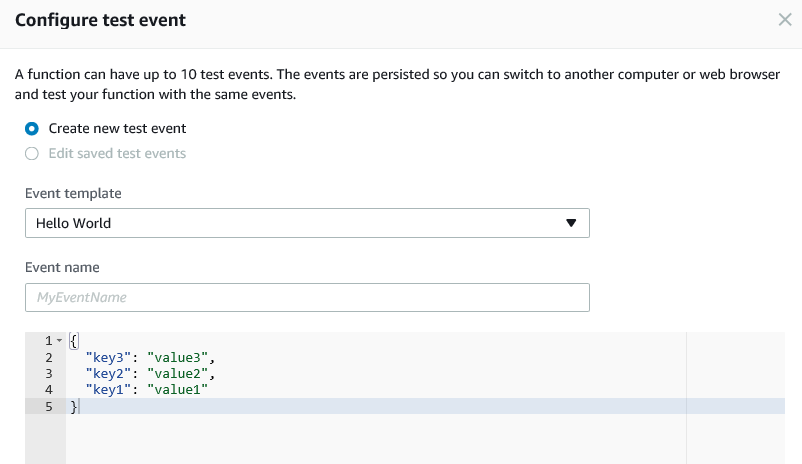Place cursor on "key1" in the JSON
The width and height of the screenshot is (802, 464).
coord(108,389)
